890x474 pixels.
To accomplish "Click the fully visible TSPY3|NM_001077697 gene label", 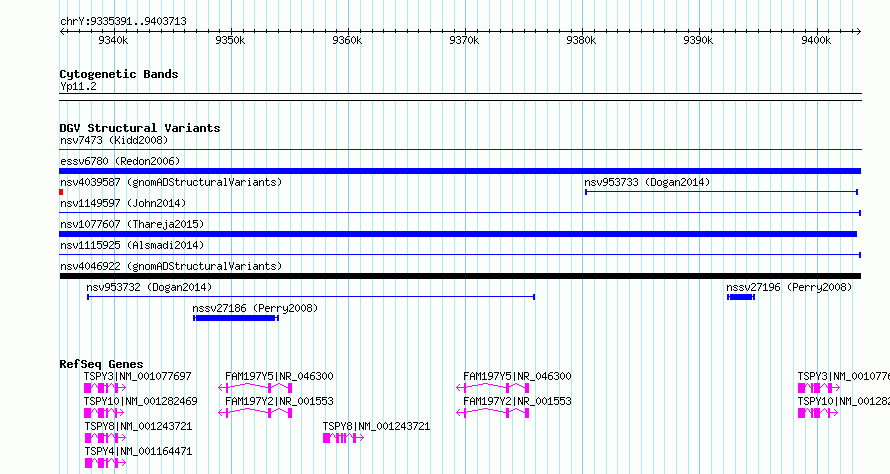I will pyautogui.click(x=137, y=376).
